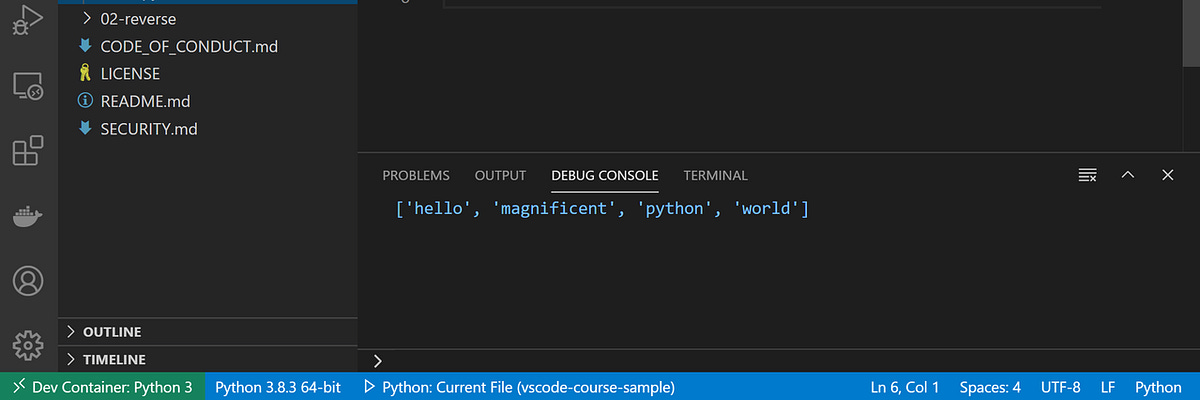Switch to the OUTPUT tab
The image size is (1200, 400).
click(500, 175)
